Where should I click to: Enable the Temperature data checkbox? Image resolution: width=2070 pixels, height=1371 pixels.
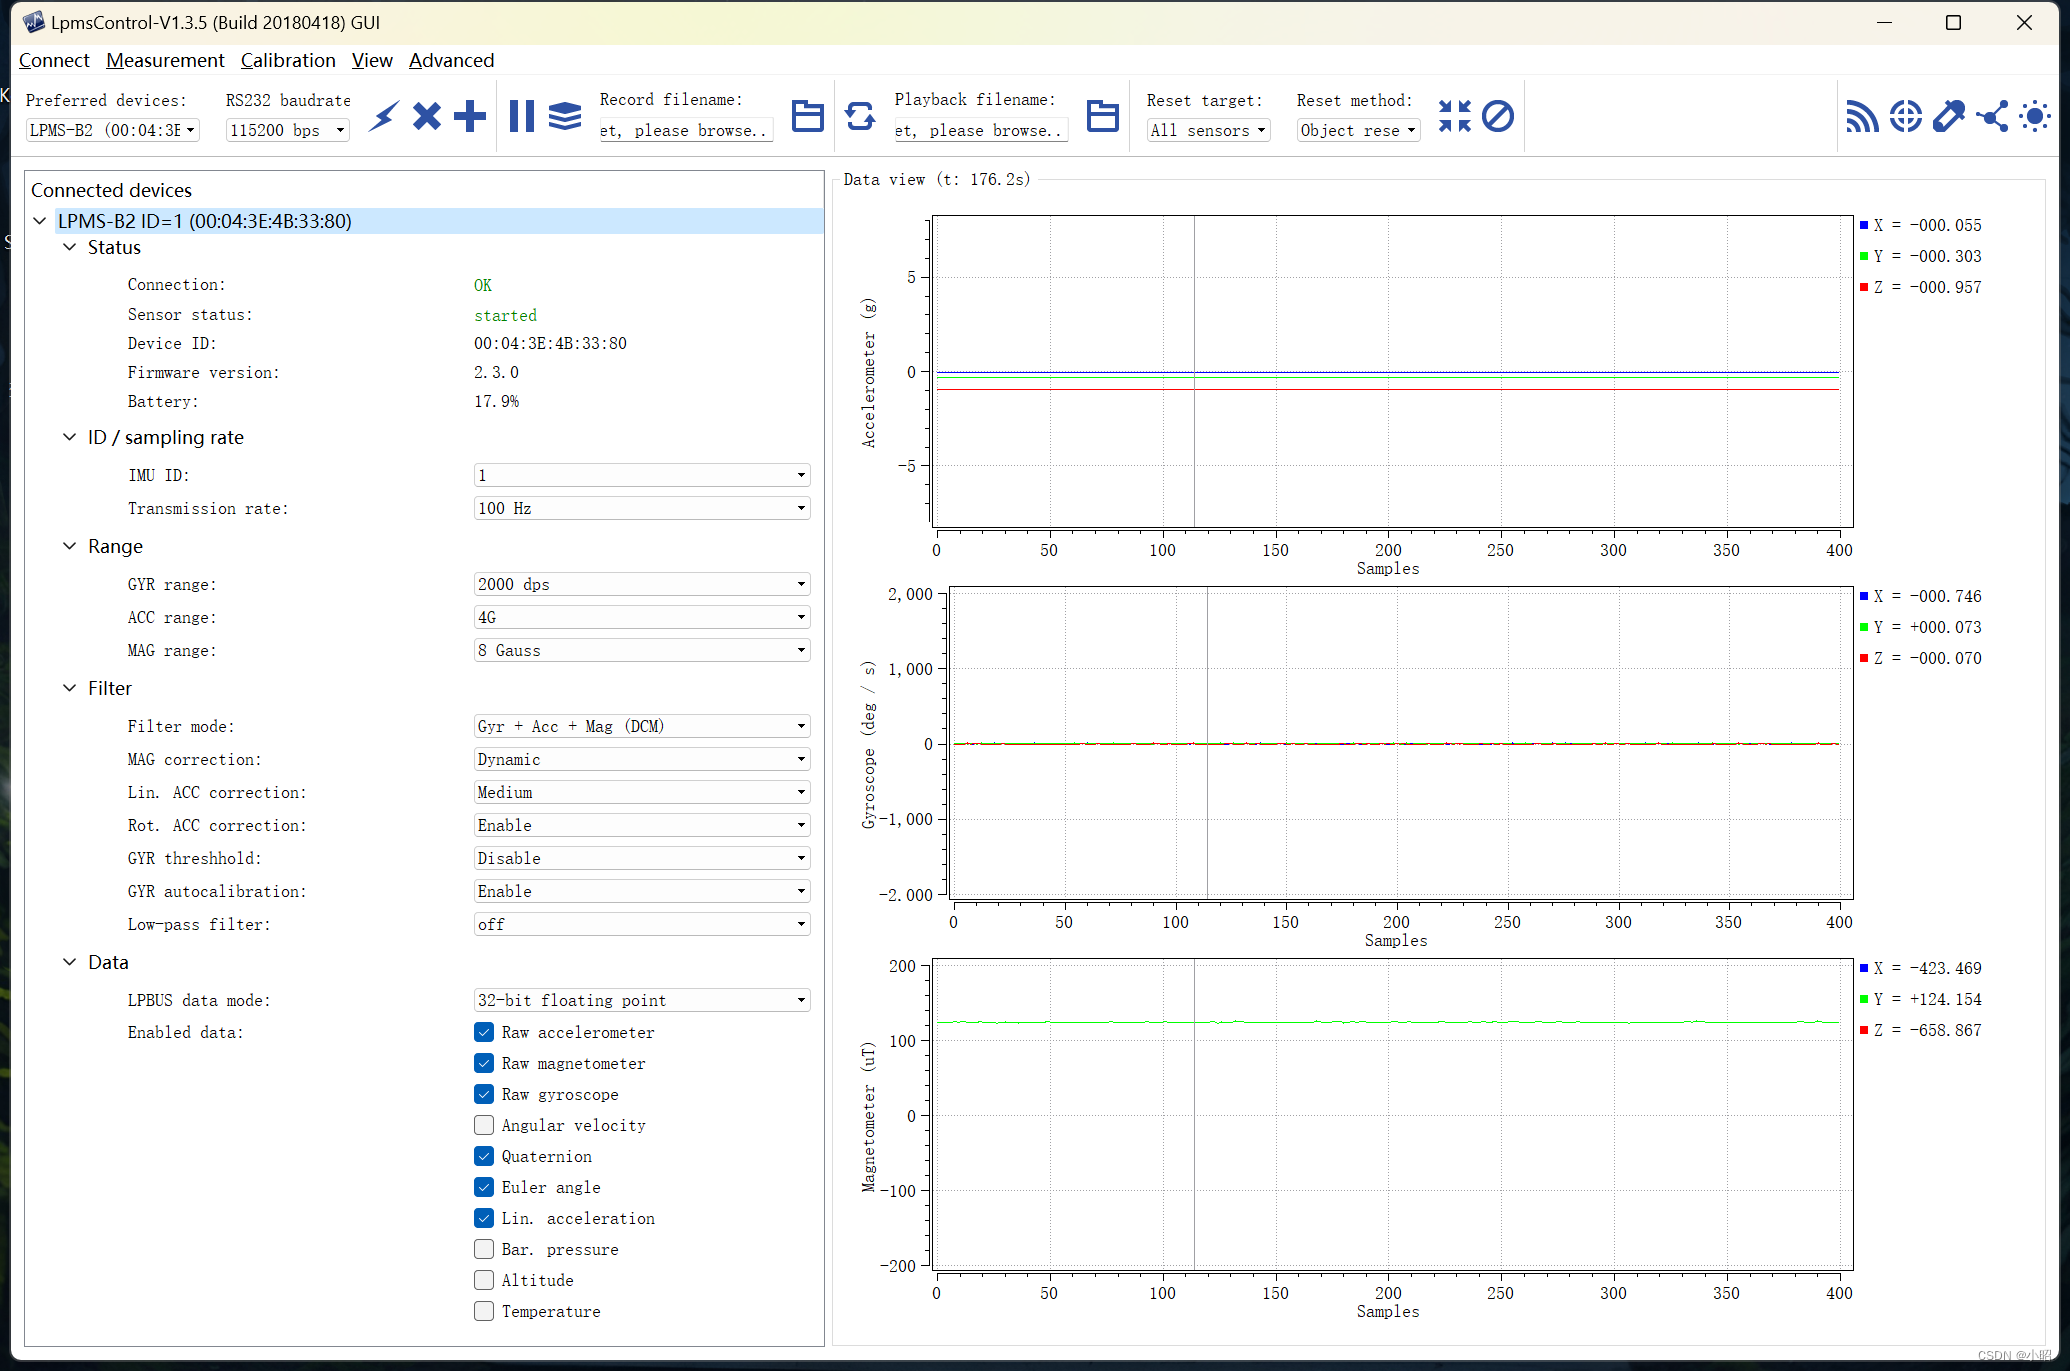coord(484,1311)
